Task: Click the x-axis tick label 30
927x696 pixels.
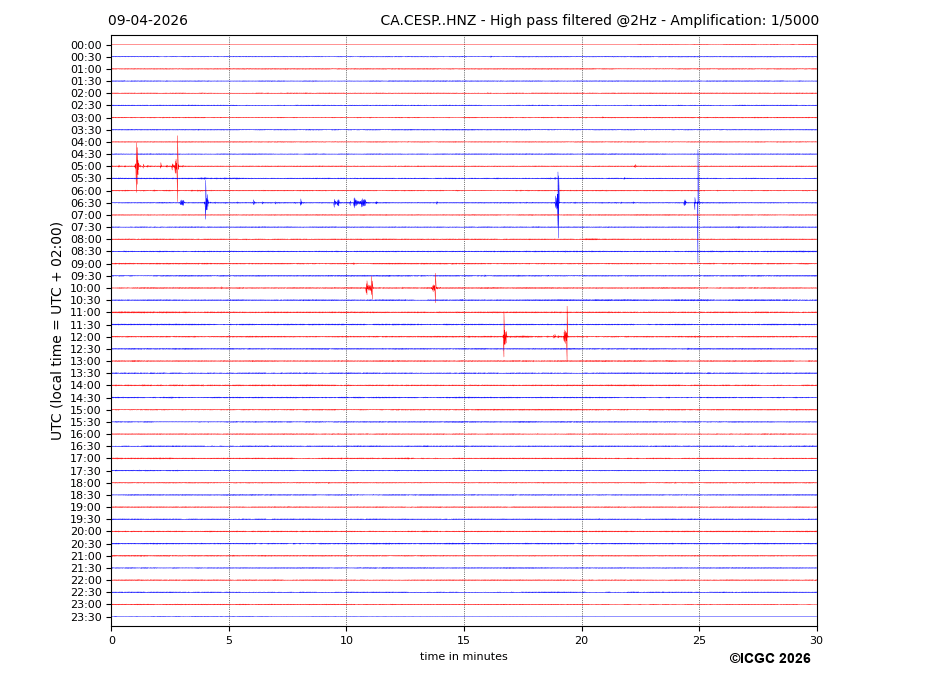Action: click(x=816, y=640)
